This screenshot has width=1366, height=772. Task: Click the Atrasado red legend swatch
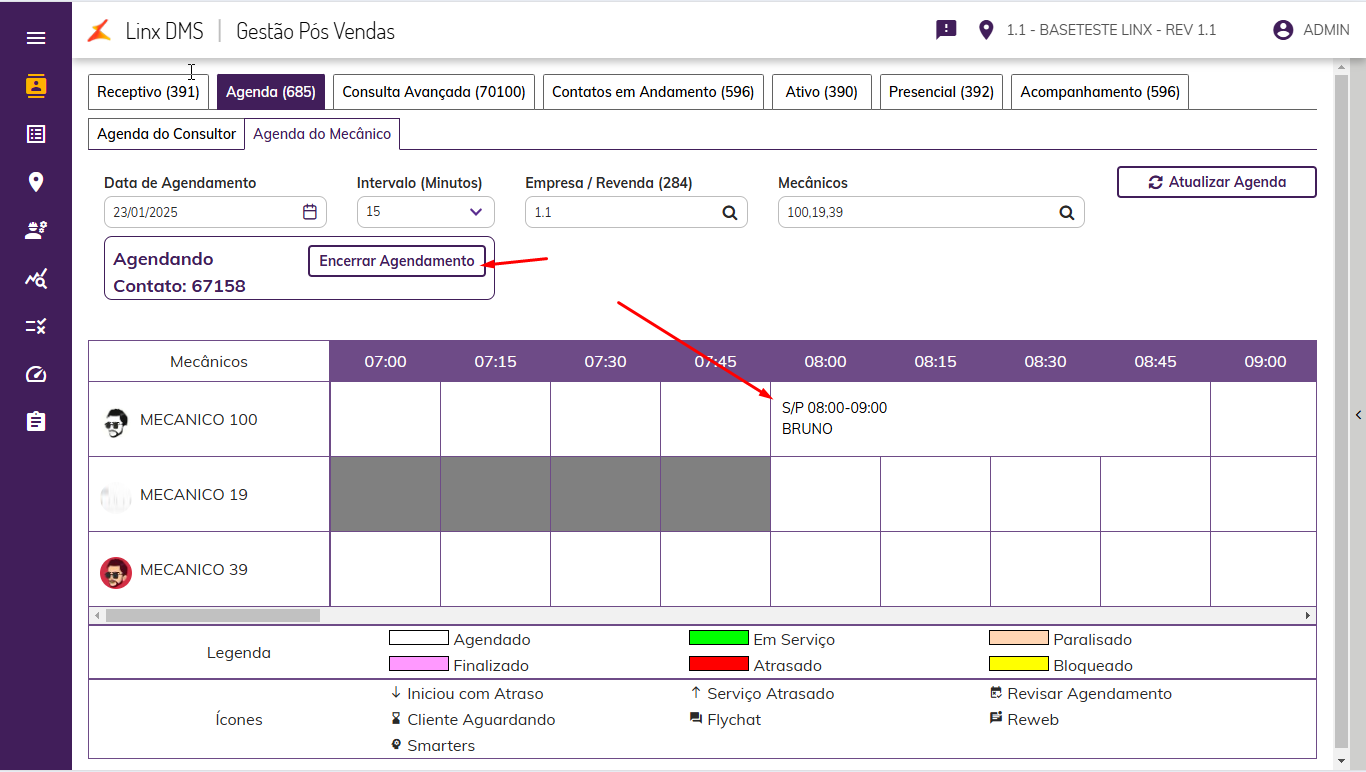tap(719, 664)
